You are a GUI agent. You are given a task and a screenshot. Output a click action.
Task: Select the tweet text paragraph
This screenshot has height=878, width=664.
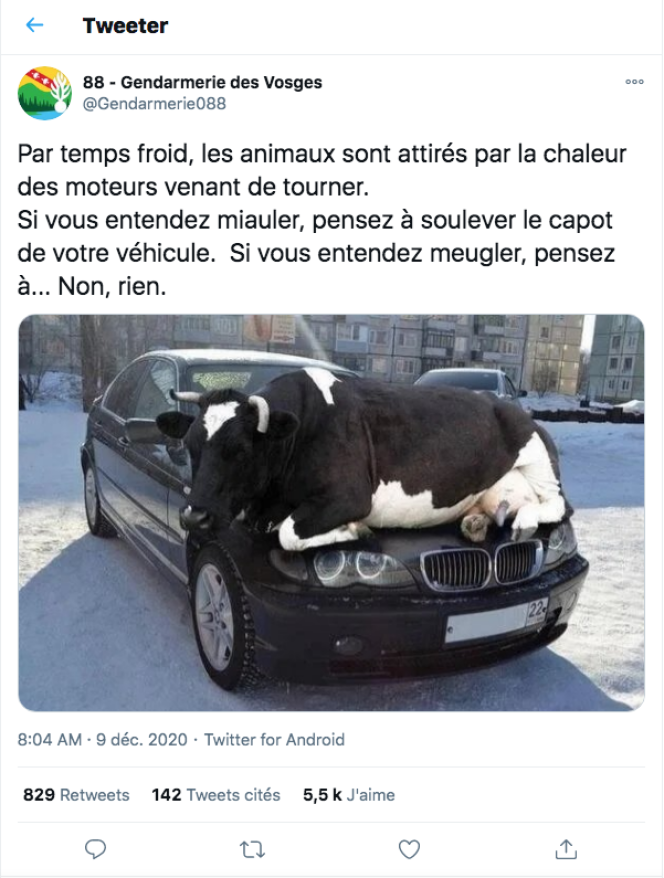coord(322,220)
